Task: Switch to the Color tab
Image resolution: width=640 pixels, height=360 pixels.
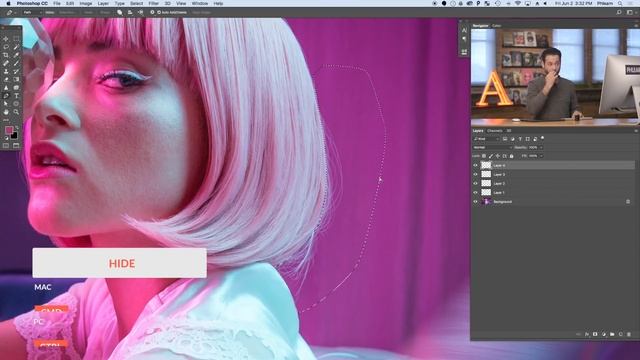Action: pos(496,26)
